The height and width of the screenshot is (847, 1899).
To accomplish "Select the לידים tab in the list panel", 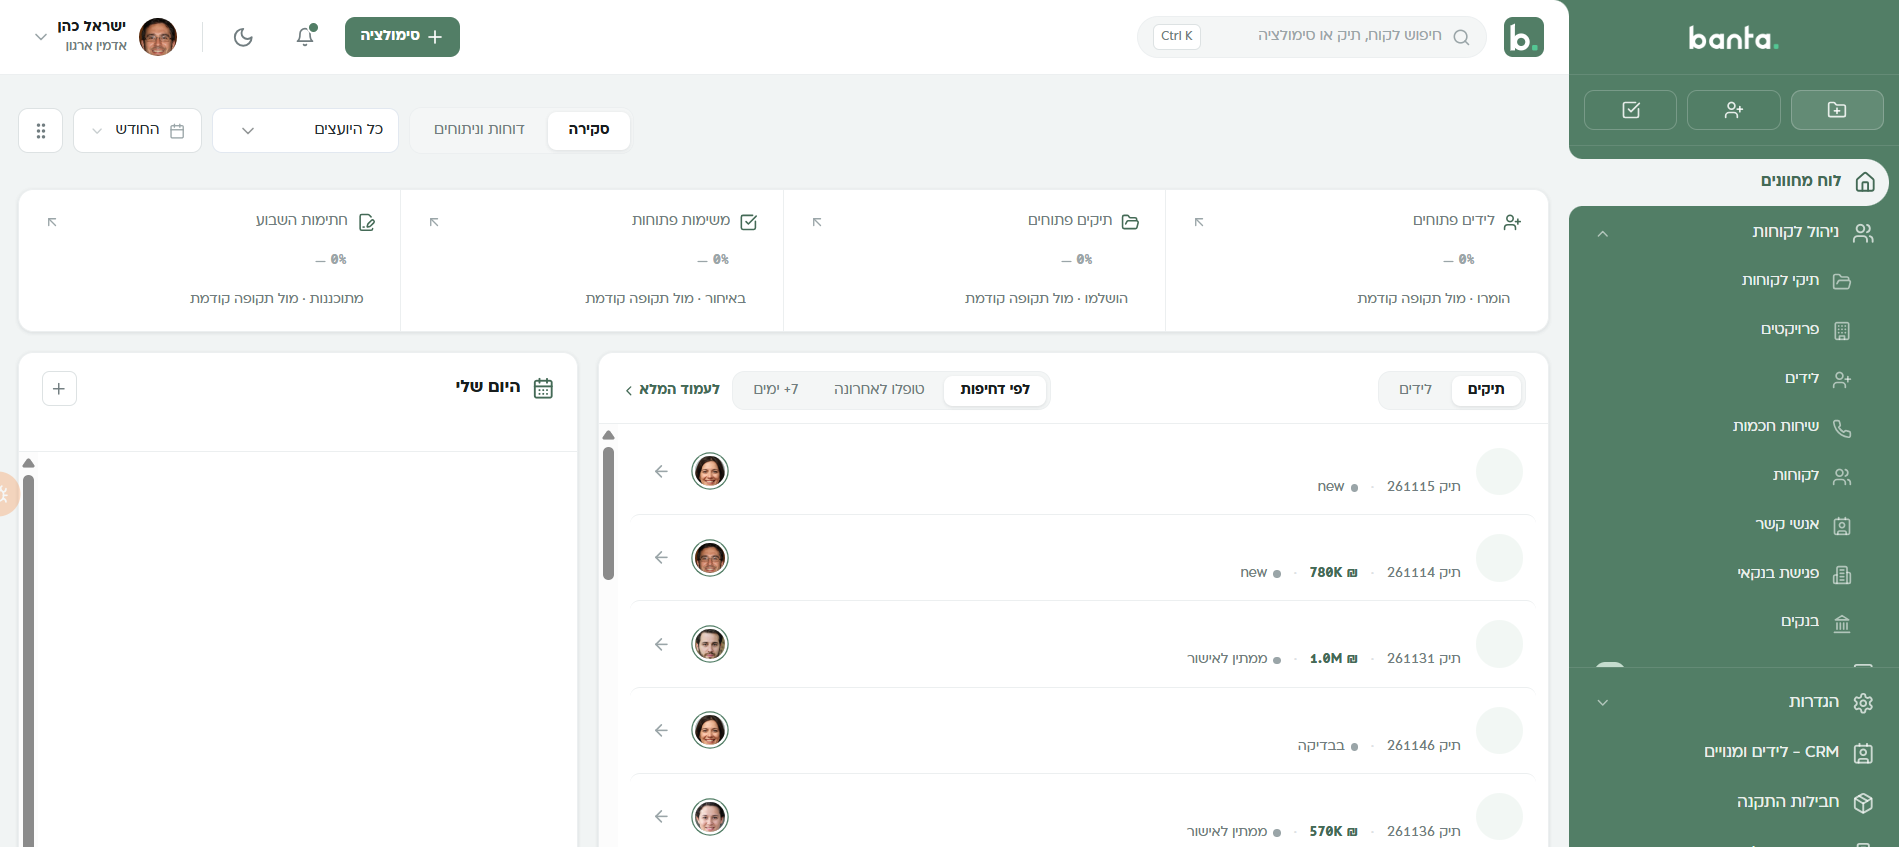I will coord(1415,389).
